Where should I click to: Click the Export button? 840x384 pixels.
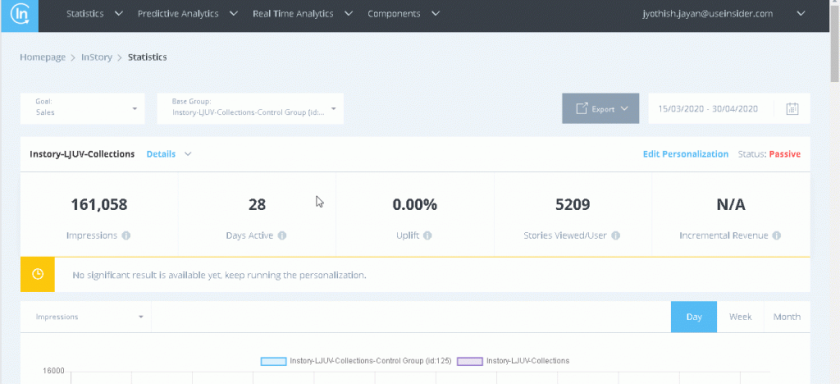point(601,109)
